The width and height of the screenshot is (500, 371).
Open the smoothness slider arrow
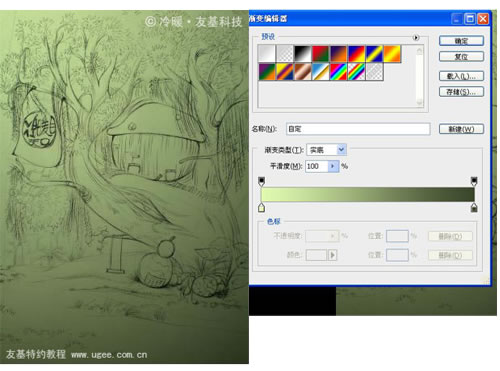click(x=334, y=166)
